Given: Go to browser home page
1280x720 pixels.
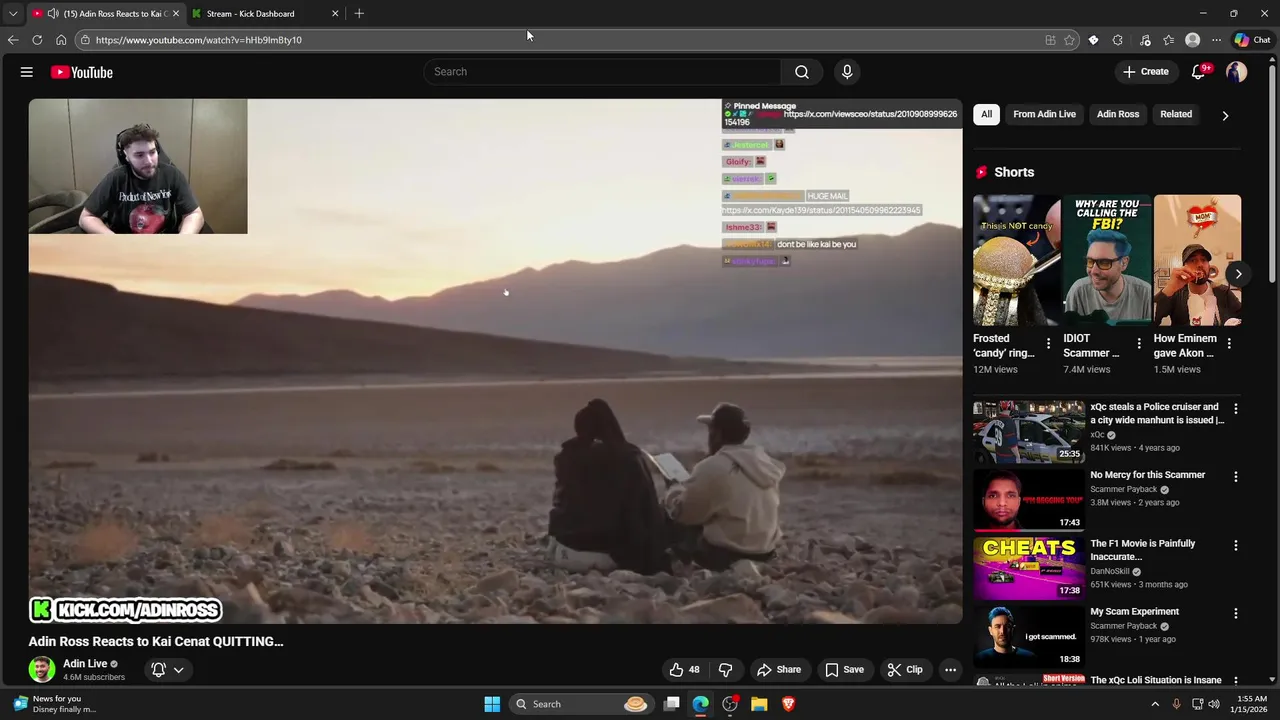Looking at the screenshot, I should 61,40.
